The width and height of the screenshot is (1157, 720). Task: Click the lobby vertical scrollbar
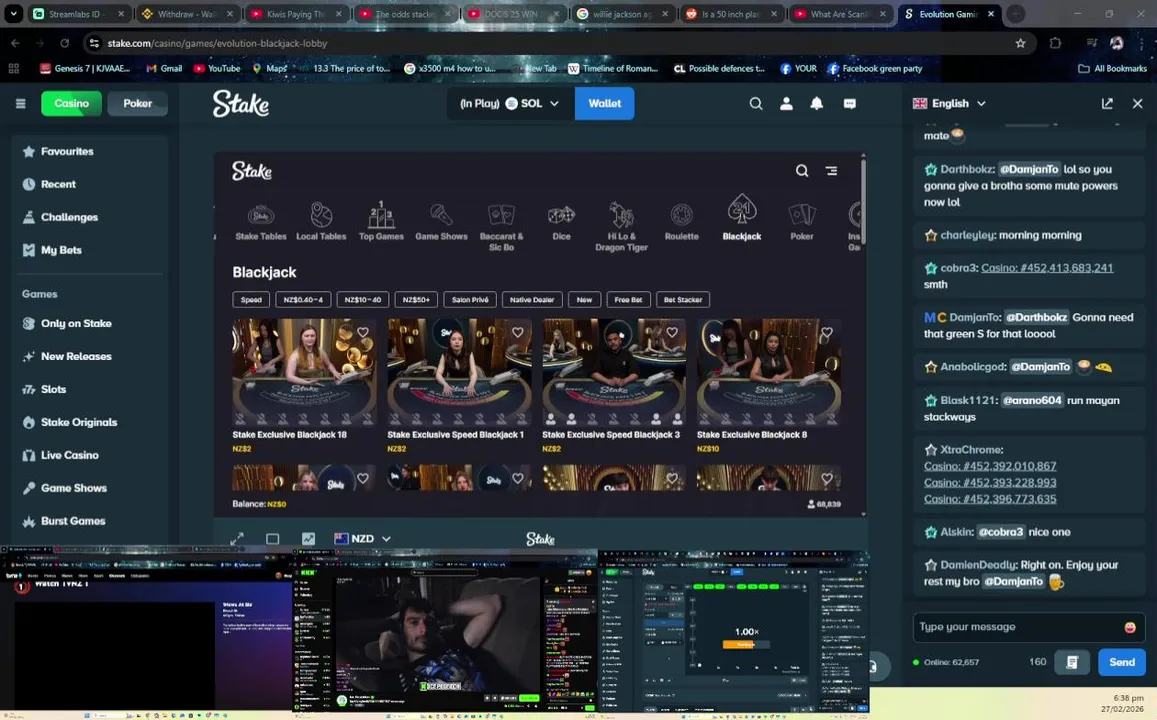[x=863, y=201]
